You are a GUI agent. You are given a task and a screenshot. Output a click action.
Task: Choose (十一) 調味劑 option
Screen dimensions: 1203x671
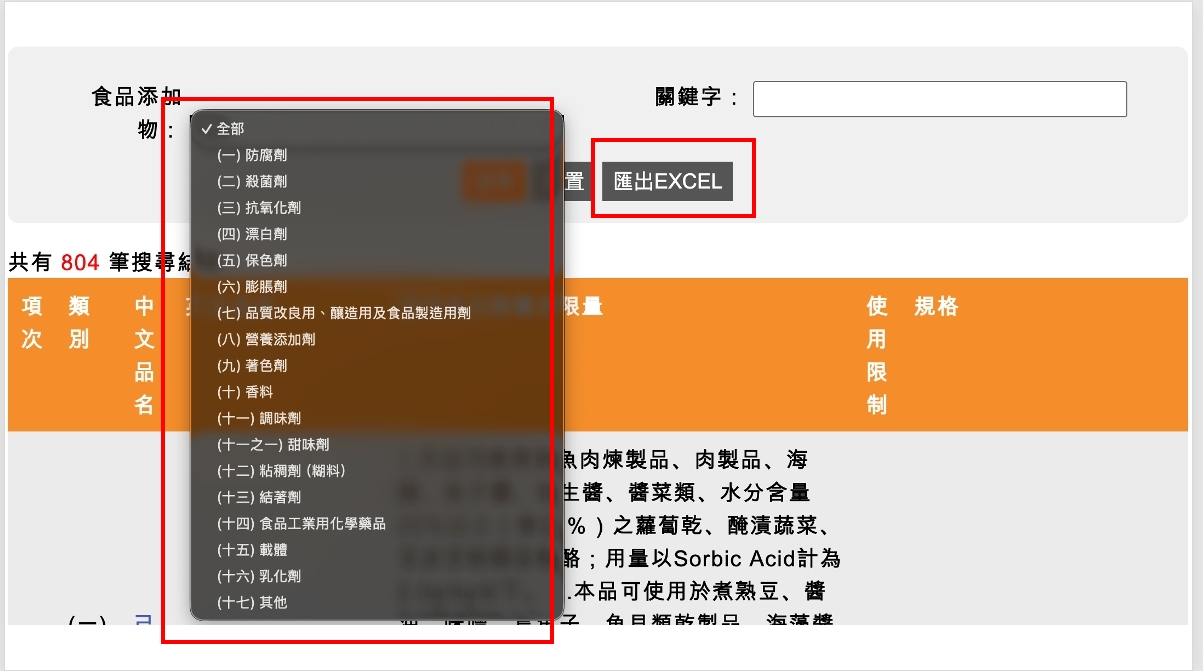click(259, 418)
